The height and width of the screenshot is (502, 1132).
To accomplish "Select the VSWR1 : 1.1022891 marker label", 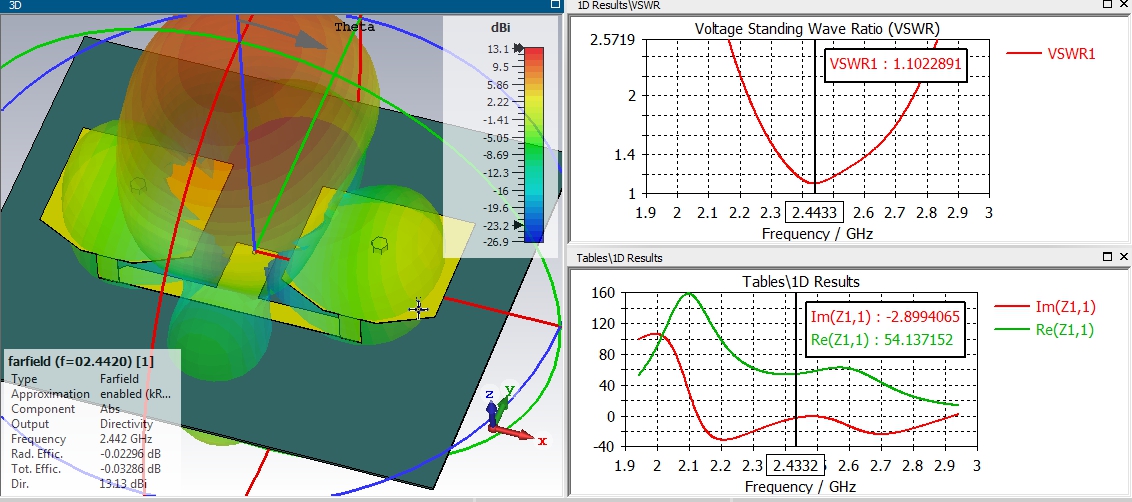I will [x=895, y=64].
